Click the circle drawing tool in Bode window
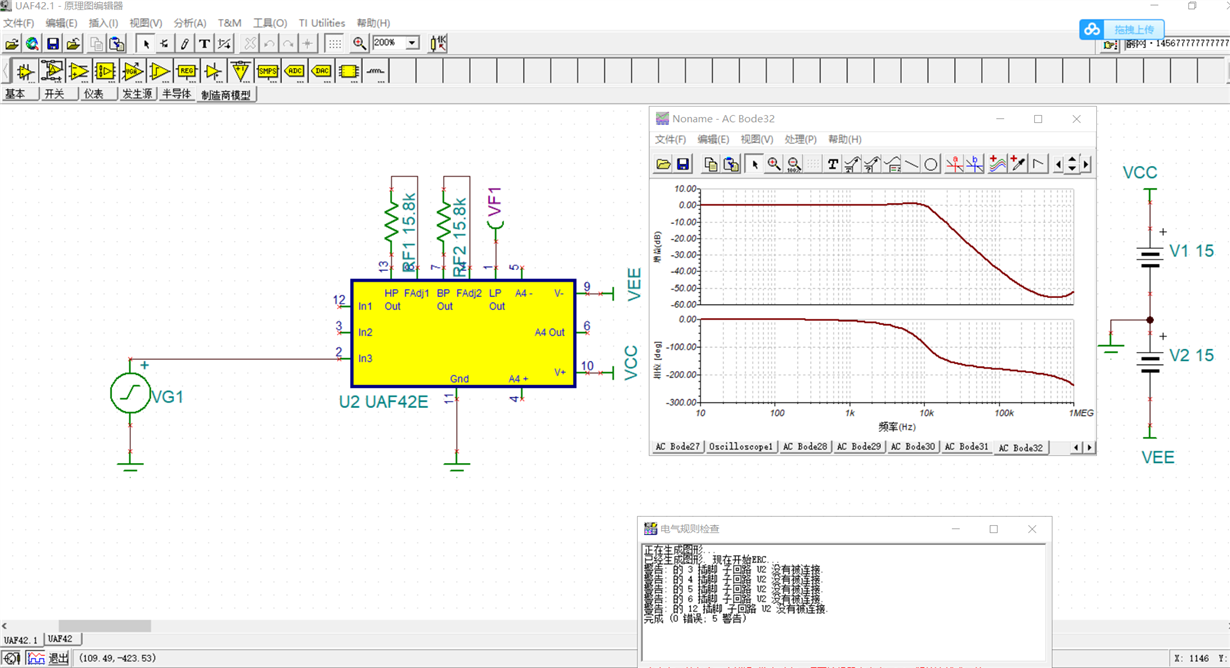This screenshot has height=668, width=1230. [931, 164]
